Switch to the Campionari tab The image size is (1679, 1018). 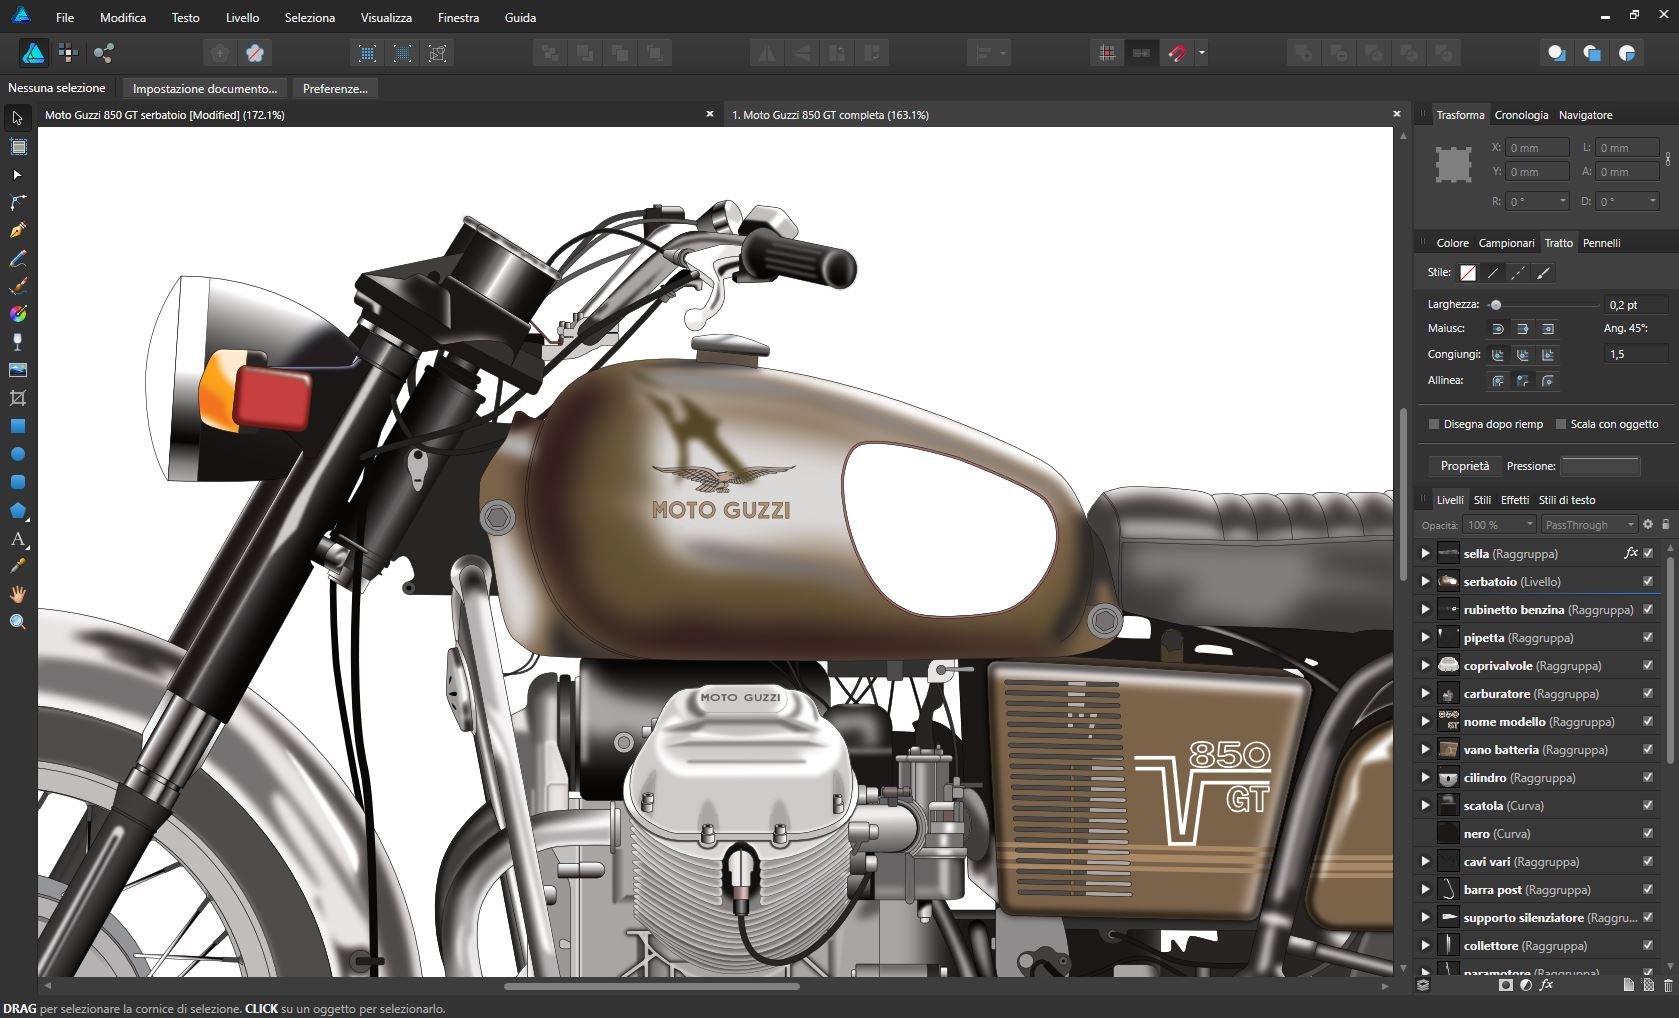(1506, 243)
